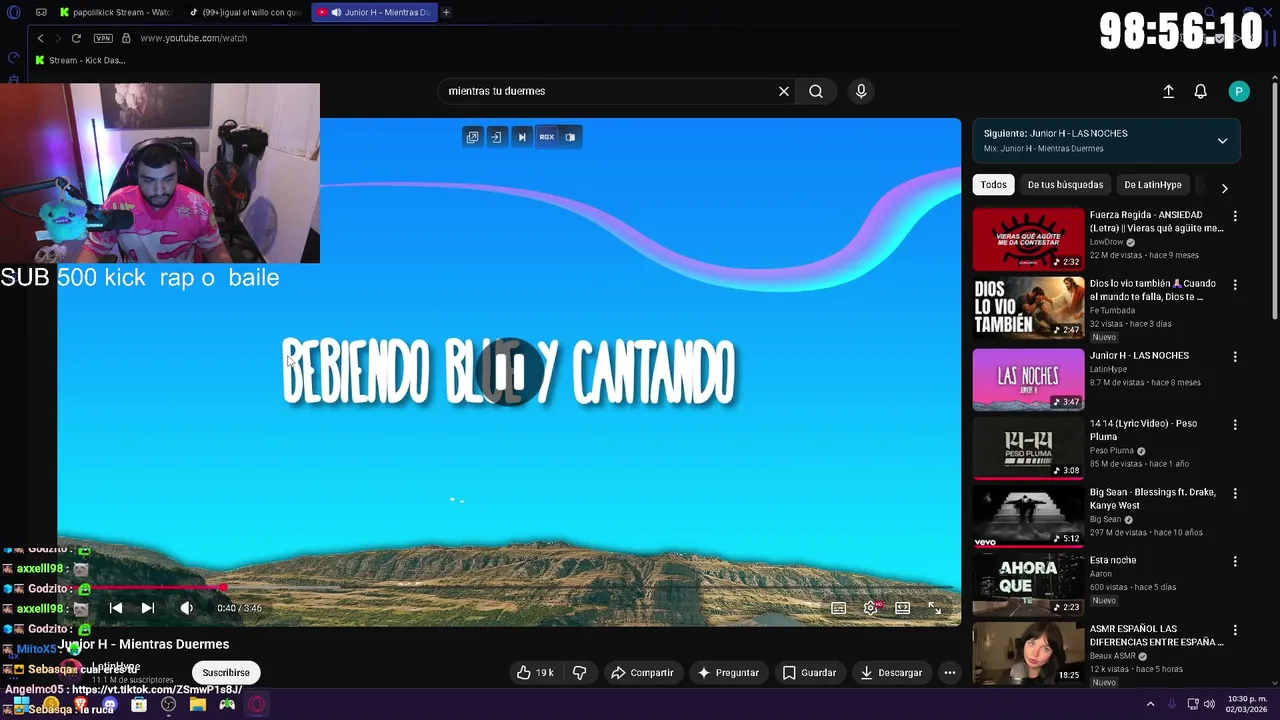The image size is (1280, 720).
Task: Like the video with 19 k likes
Action: pyautogui.click(x=535, y=673)
